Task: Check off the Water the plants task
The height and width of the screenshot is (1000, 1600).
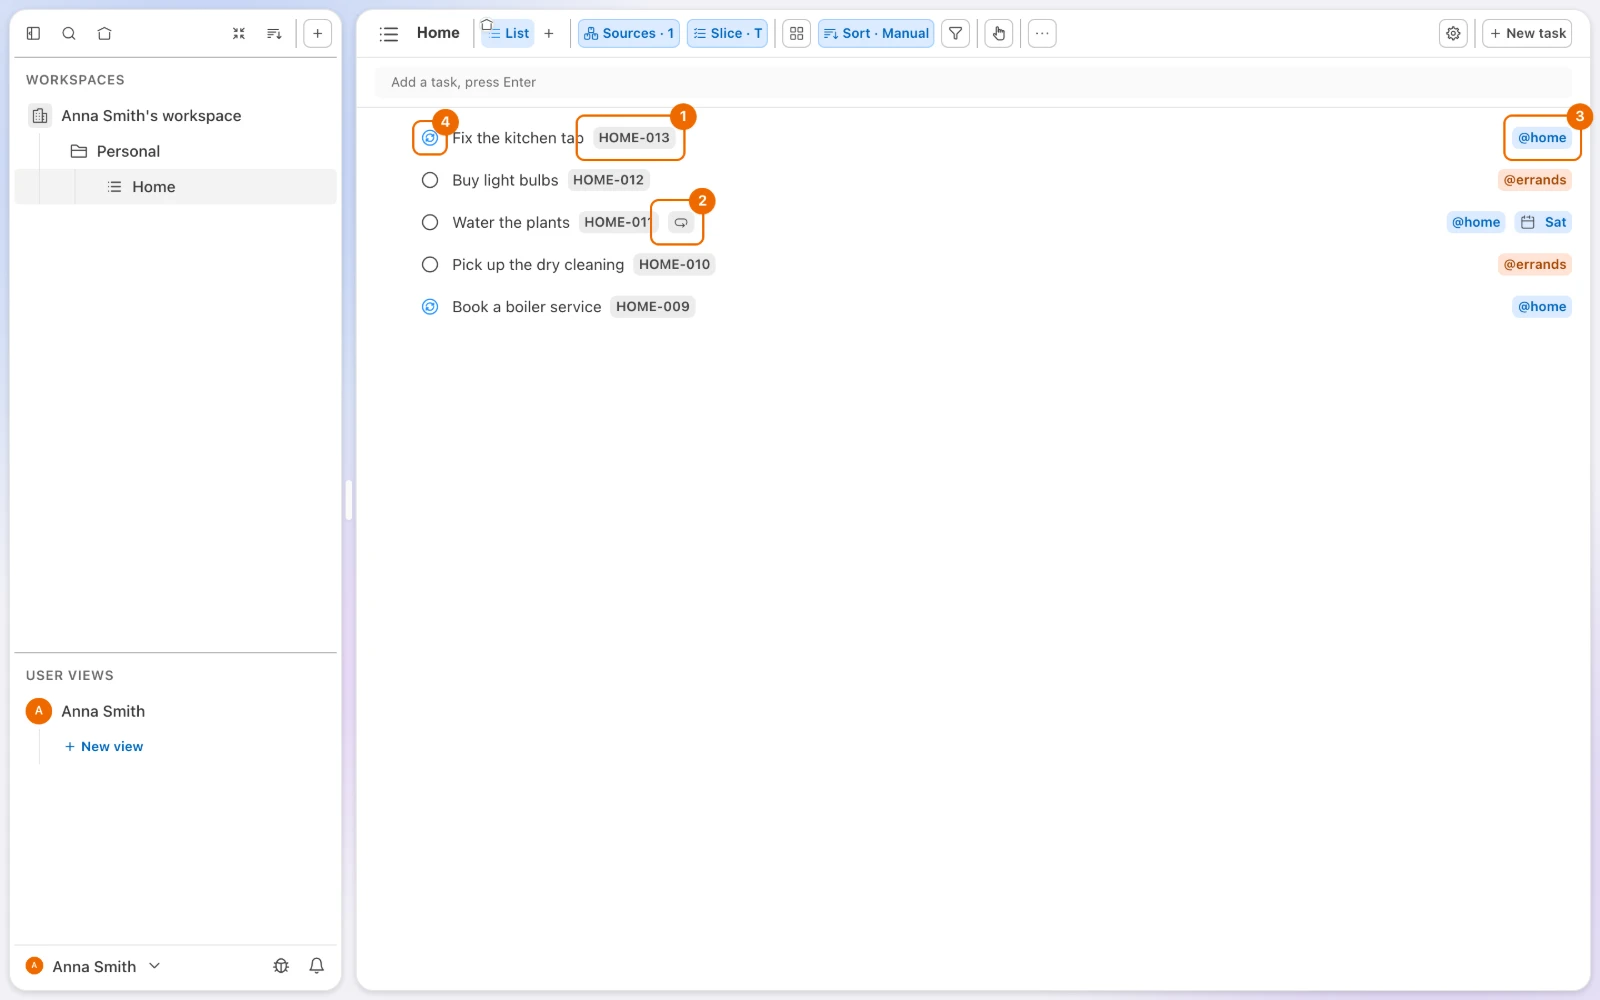Action: 430,222
